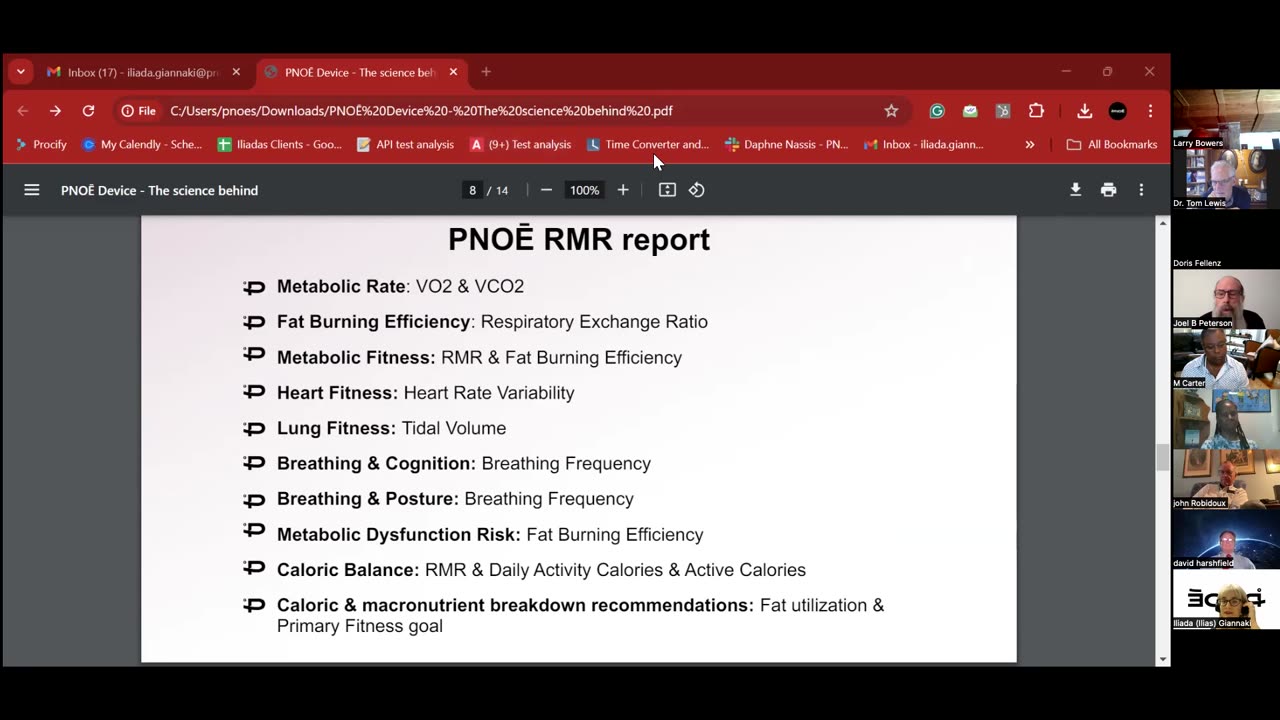Click the PNOĒ RMR report heading
This screenshot has height=720, width=1280.
(579, 240)
